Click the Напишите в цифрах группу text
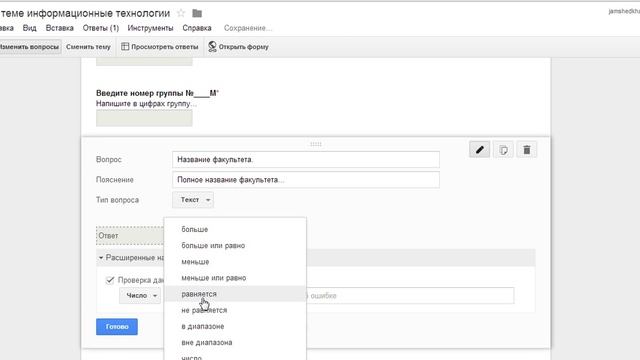640x360 pixels. 146,104
